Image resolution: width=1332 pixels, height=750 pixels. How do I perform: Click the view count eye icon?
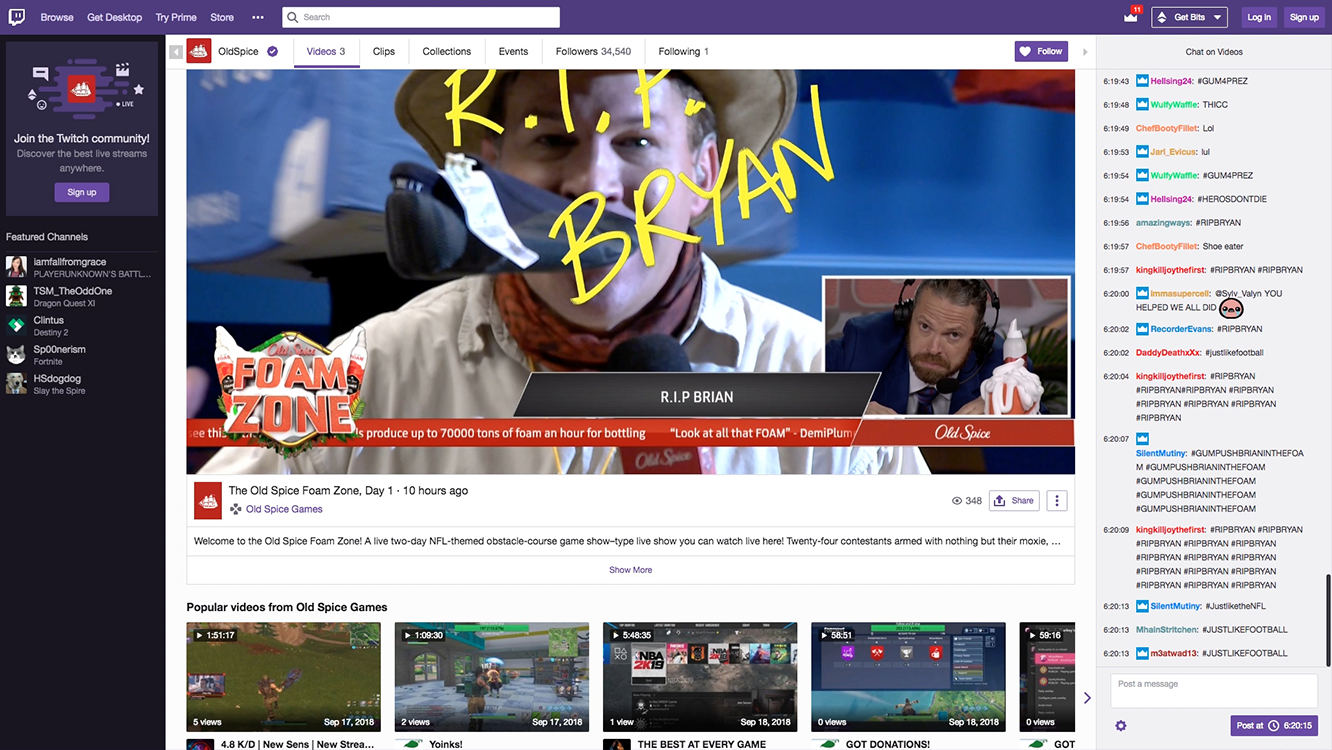tap(957, 501)
